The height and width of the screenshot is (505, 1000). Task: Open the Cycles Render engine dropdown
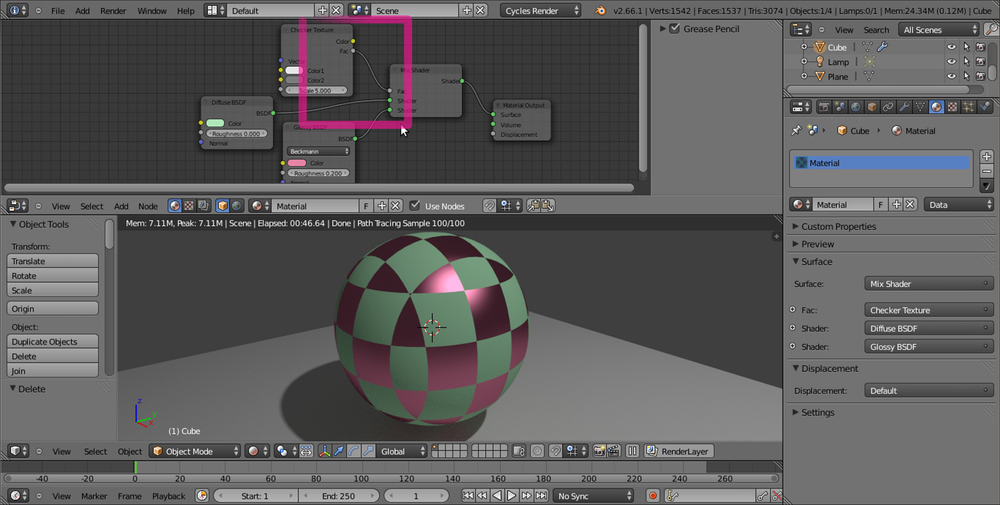542,10
